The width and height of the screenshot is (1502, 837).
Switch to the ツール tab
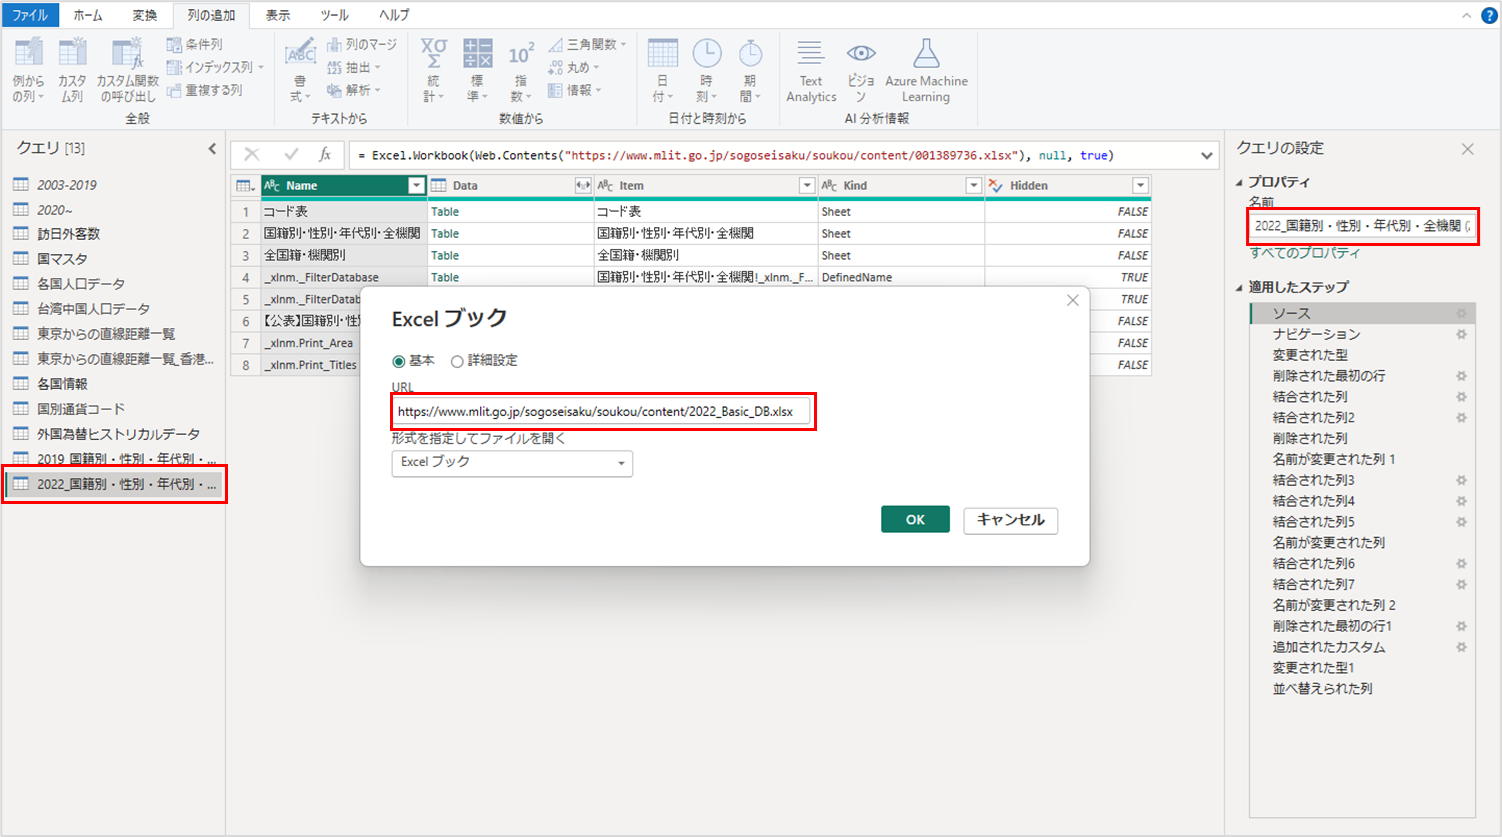click(334, 15)
